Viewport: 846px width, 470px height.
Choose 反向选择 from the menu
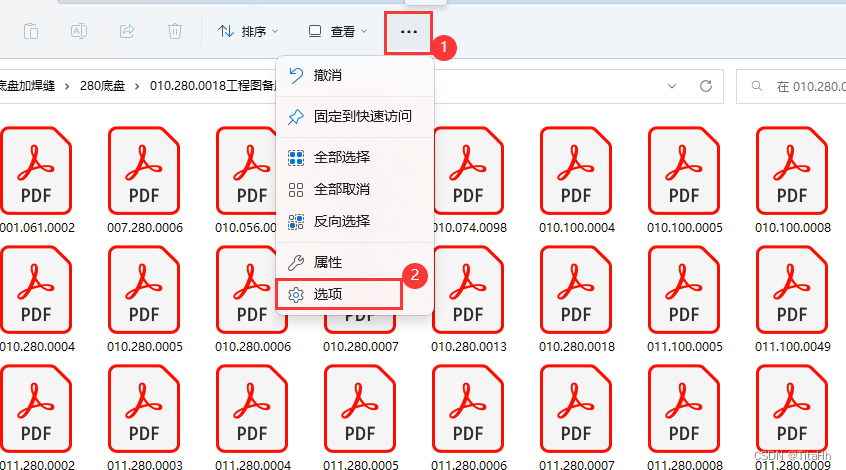354,221
